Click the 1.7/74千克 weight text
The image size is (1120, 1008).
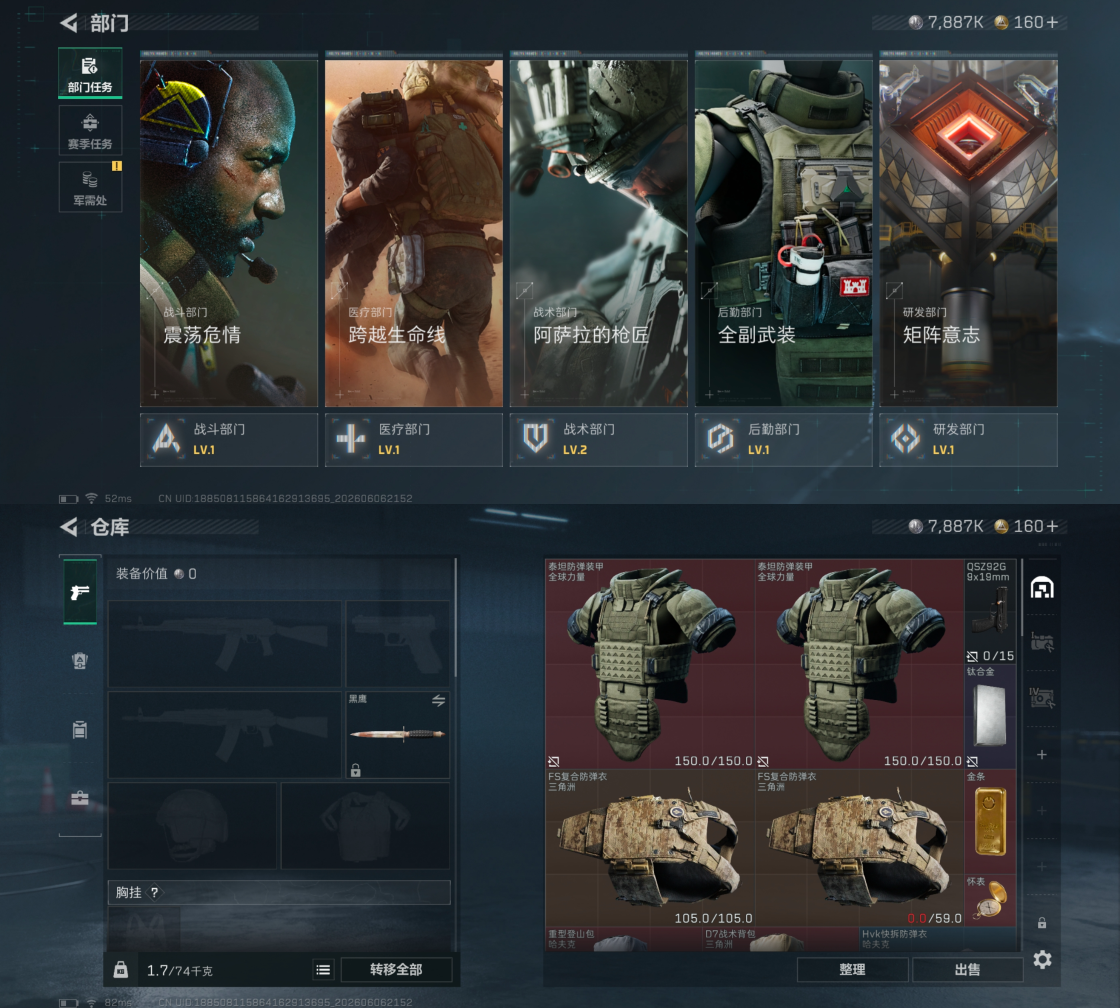tap(179, 970)
